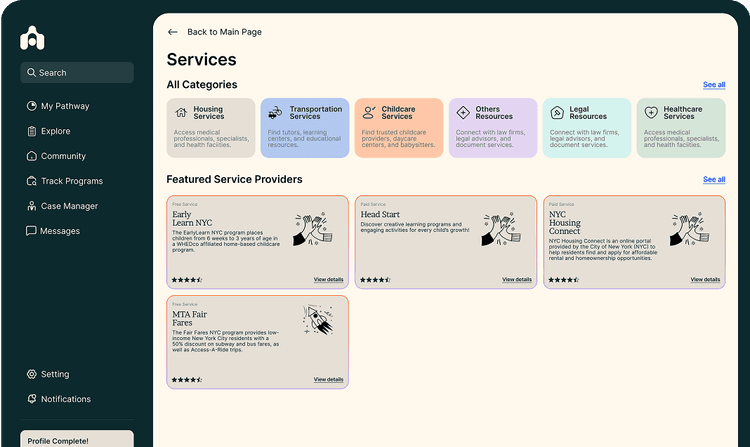The image size is (750, 447).
Task: Click the Services page heading
Action: (201, 59)
